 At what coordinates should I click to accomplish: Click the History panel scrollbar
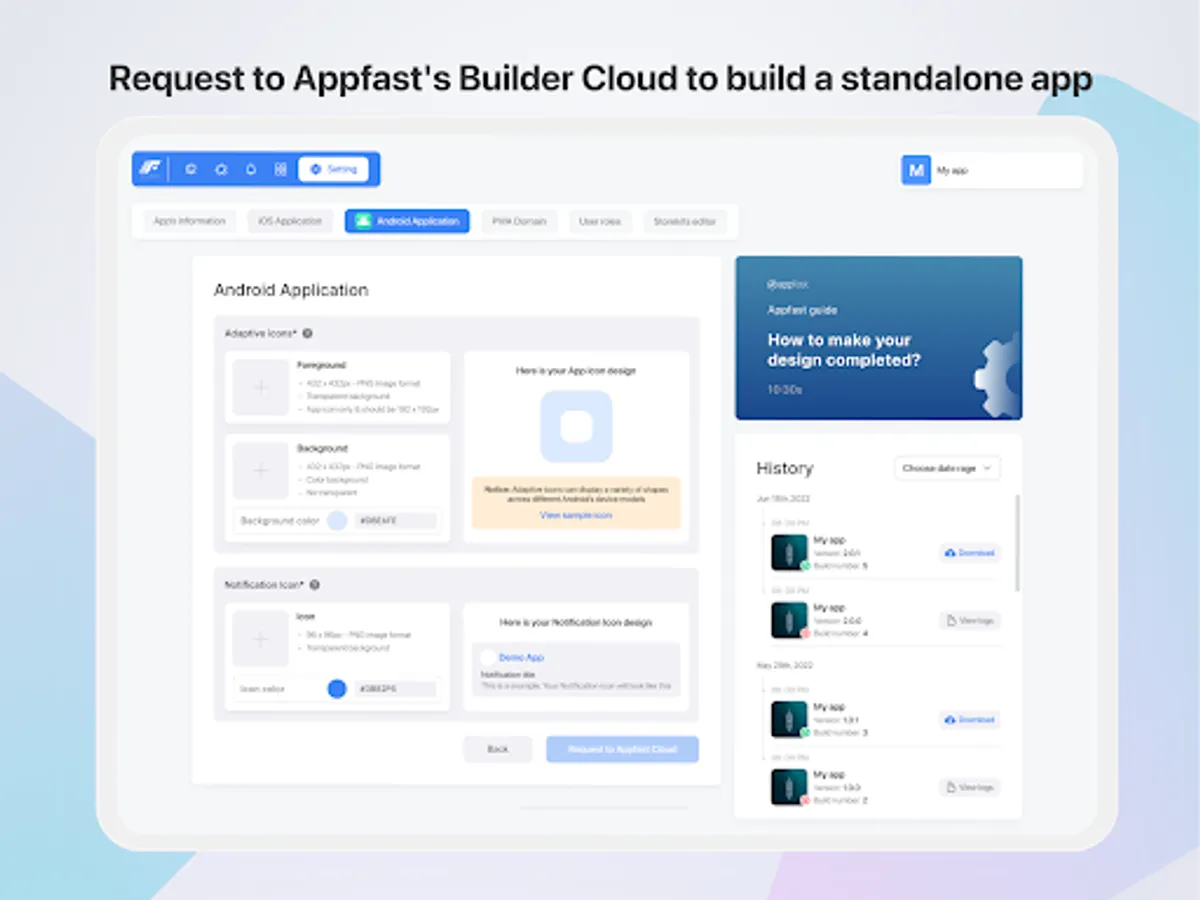click(1019, 541)
